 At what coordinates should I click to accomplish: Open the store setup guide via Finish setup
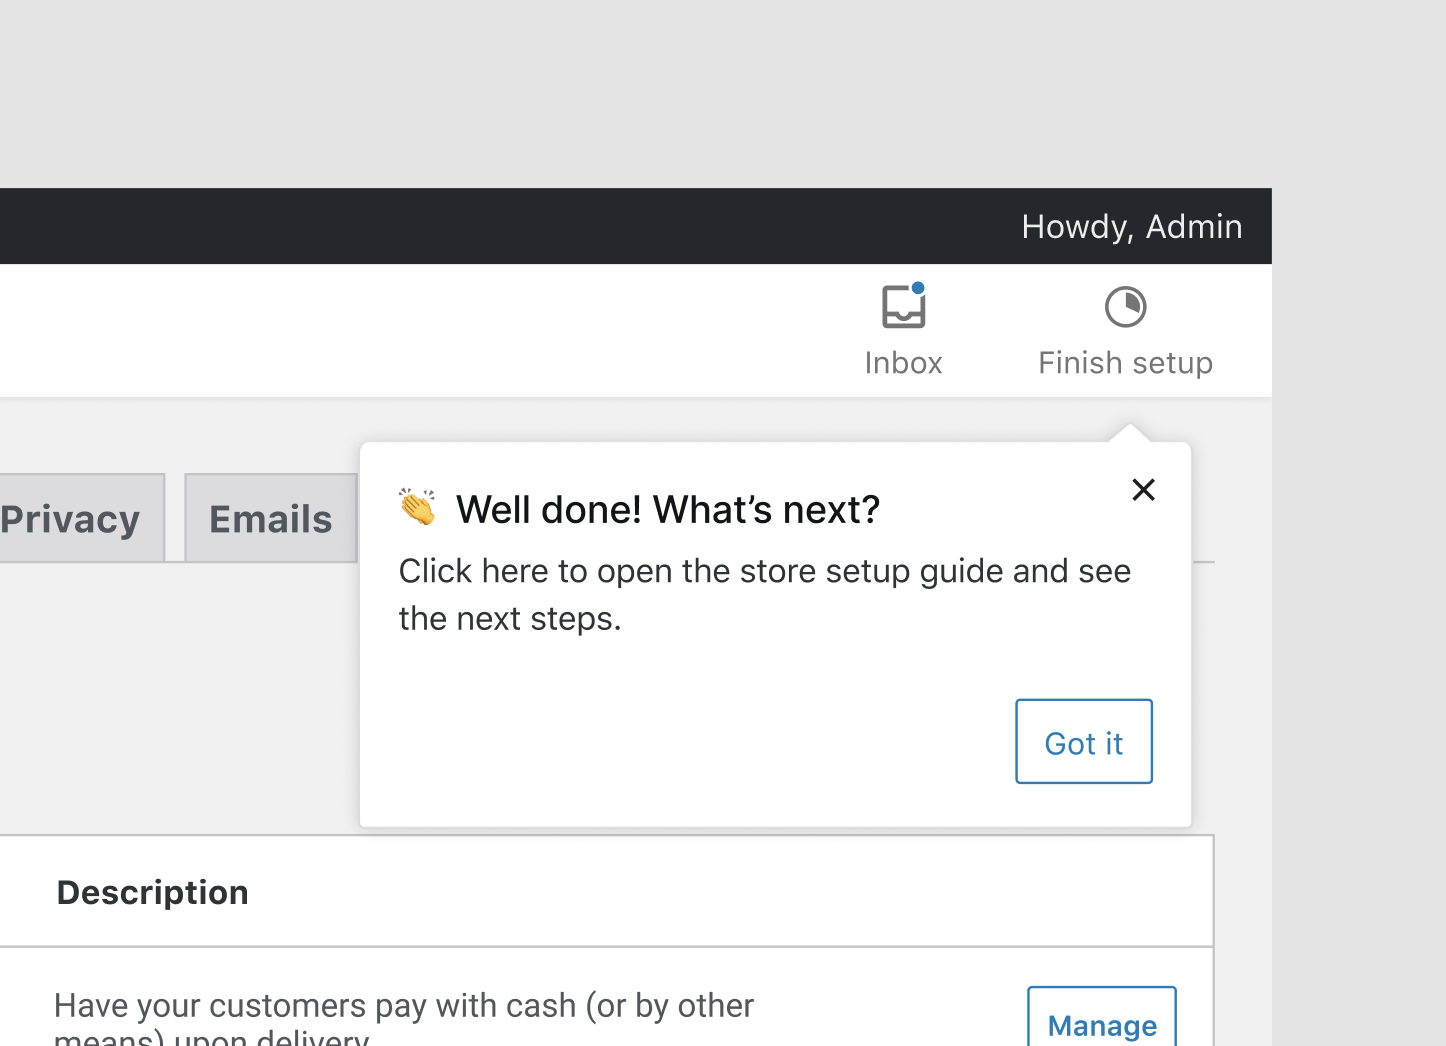click(x=1125, y=331)
